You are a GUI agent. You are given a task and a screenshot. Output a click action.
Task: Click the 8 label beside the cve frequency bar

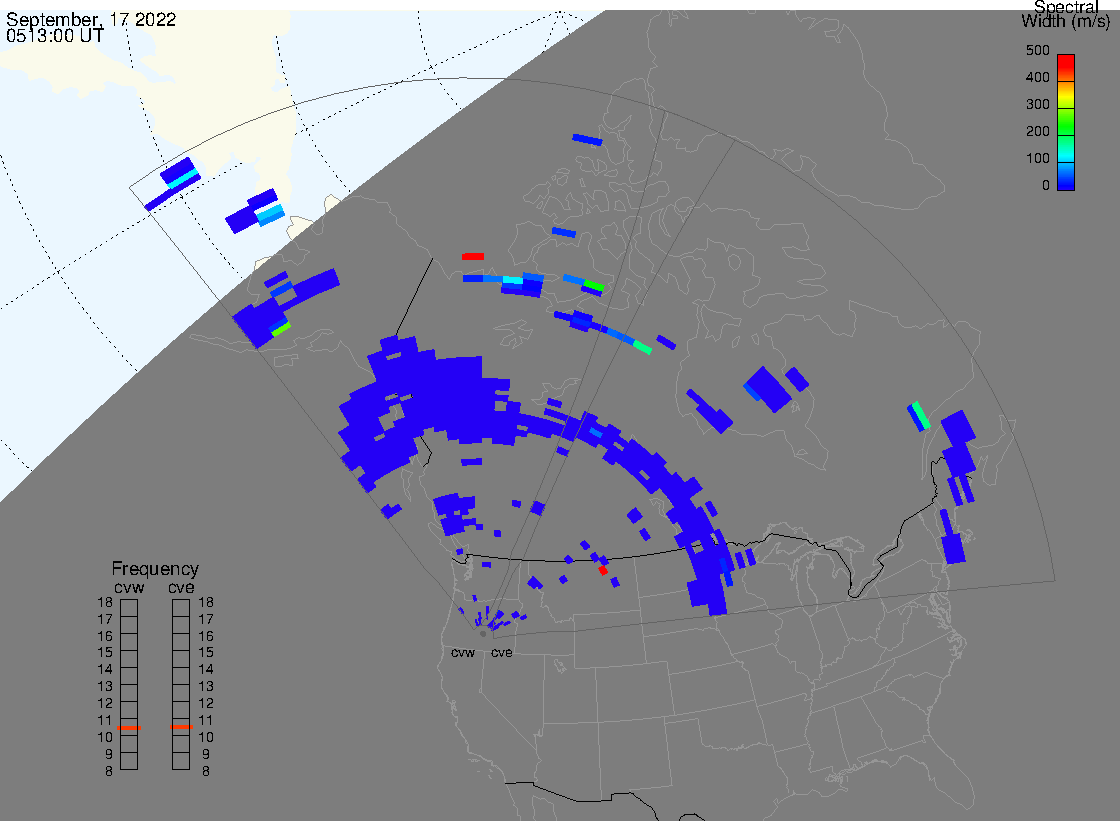[206, 772]
